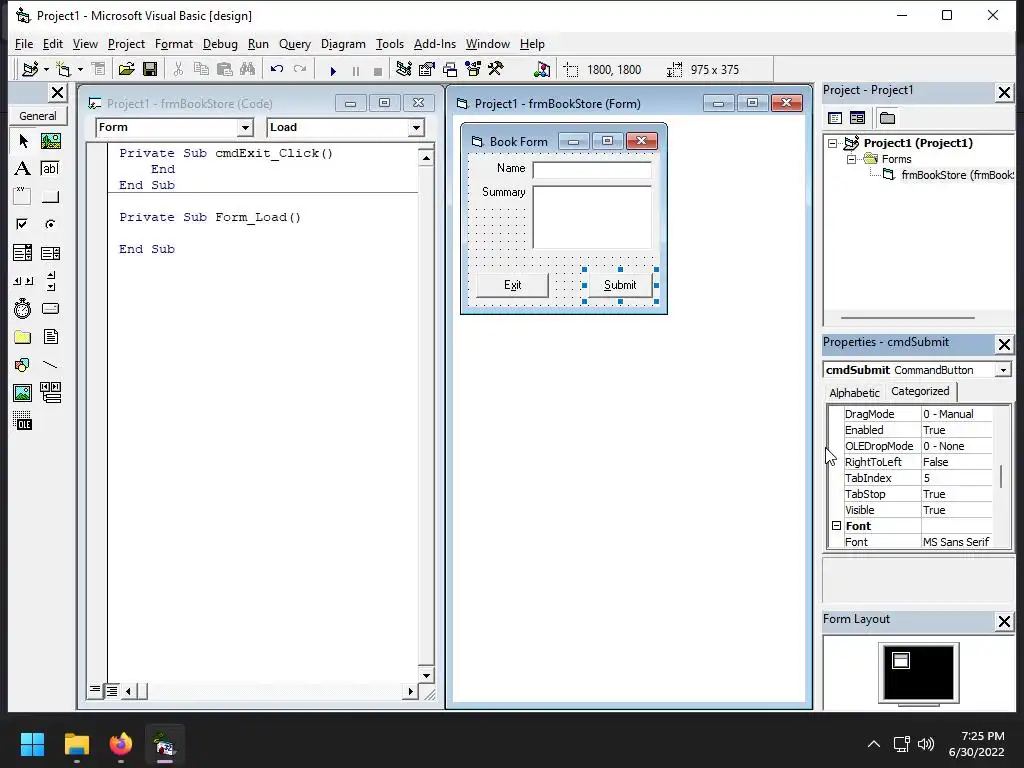Switch to the Categorized properties tab
Screen dimensions: 1024x768
click(x=920, y=391)
